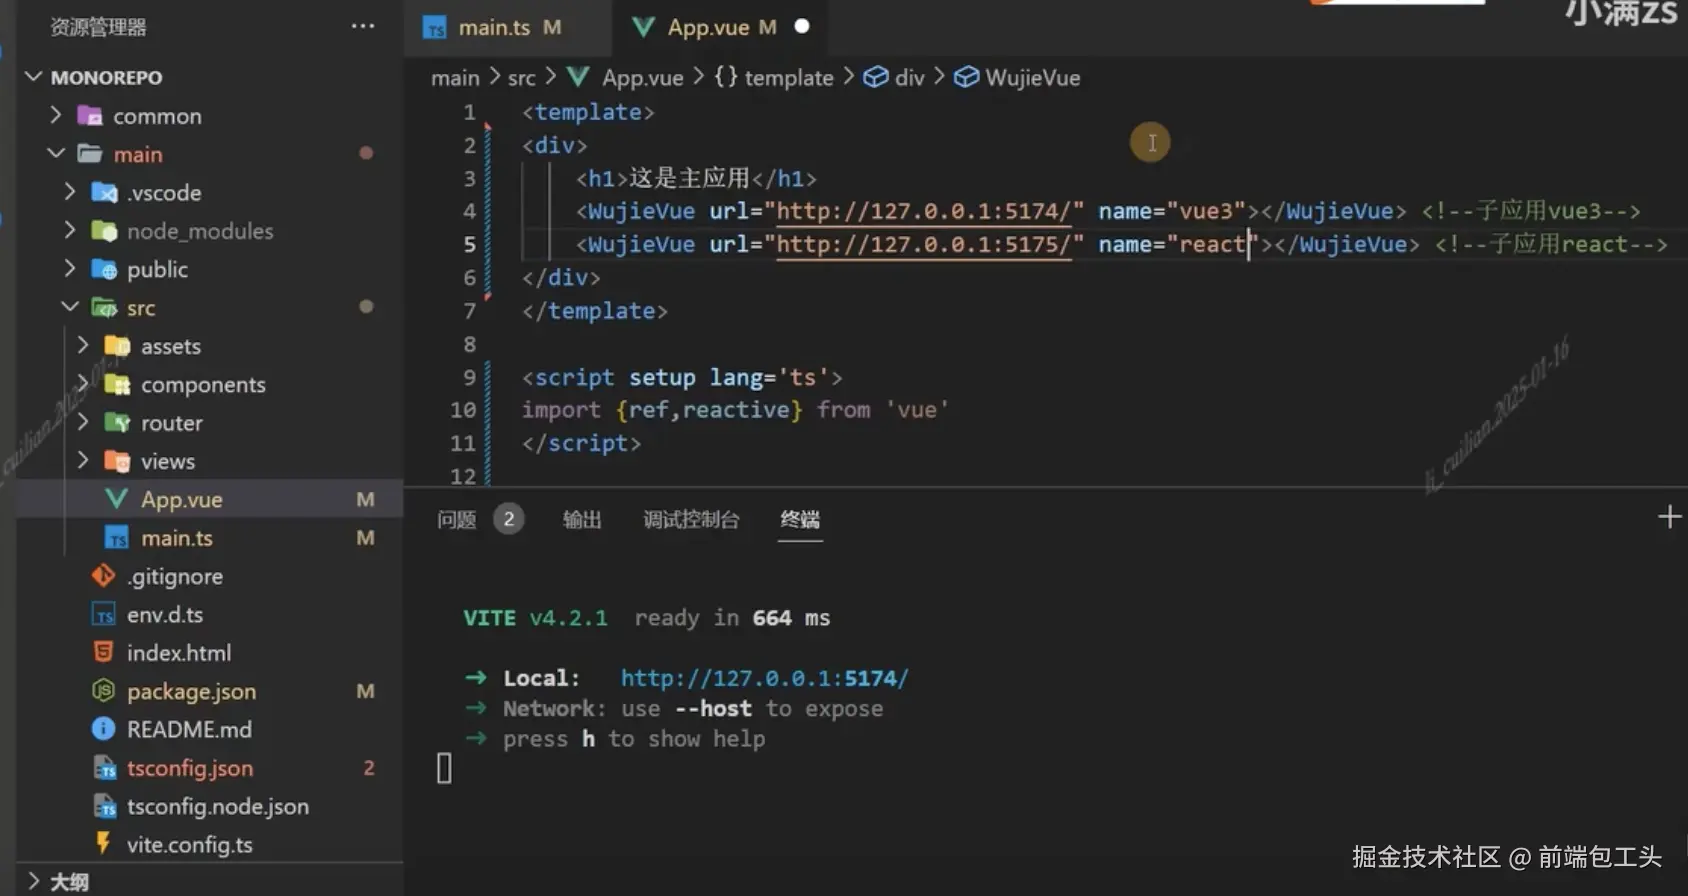The height and width of the screenshot is (896, 1688).
Task: Collapse the main folder chevron
Action: pyautogui.click(x=56, y=154)
